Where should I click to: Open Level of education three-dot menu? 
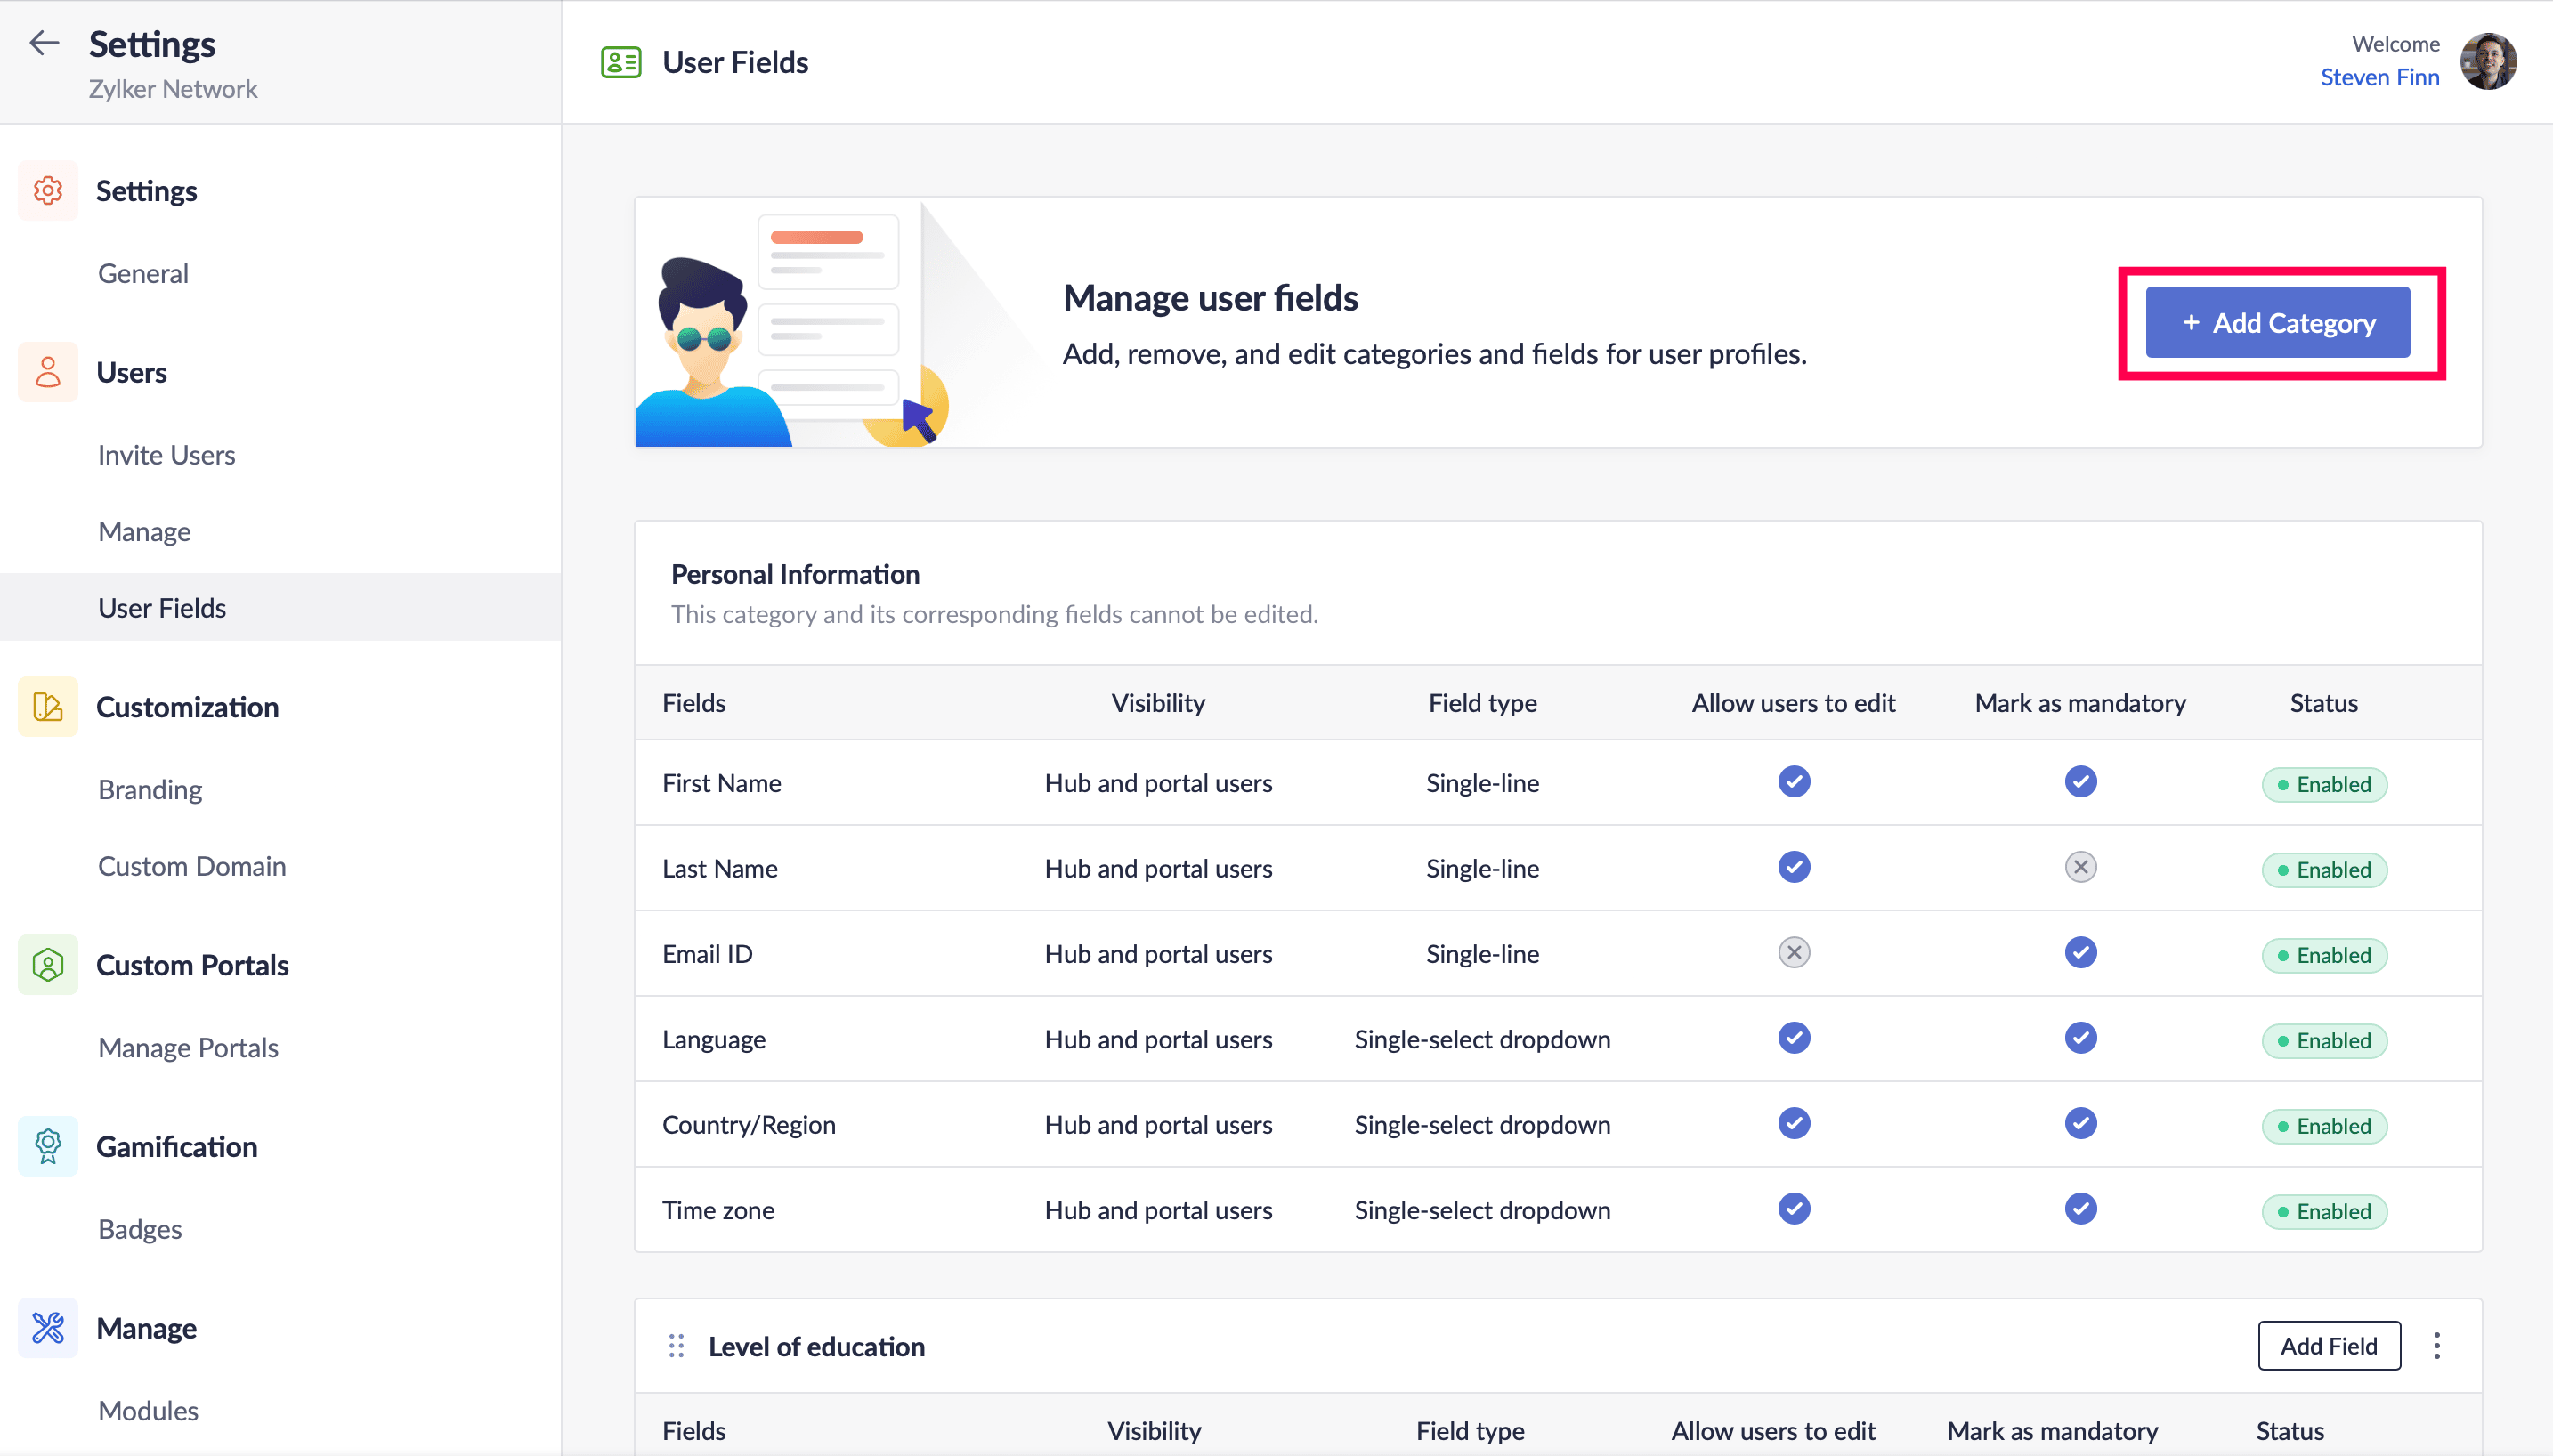coord(2437,1346)
